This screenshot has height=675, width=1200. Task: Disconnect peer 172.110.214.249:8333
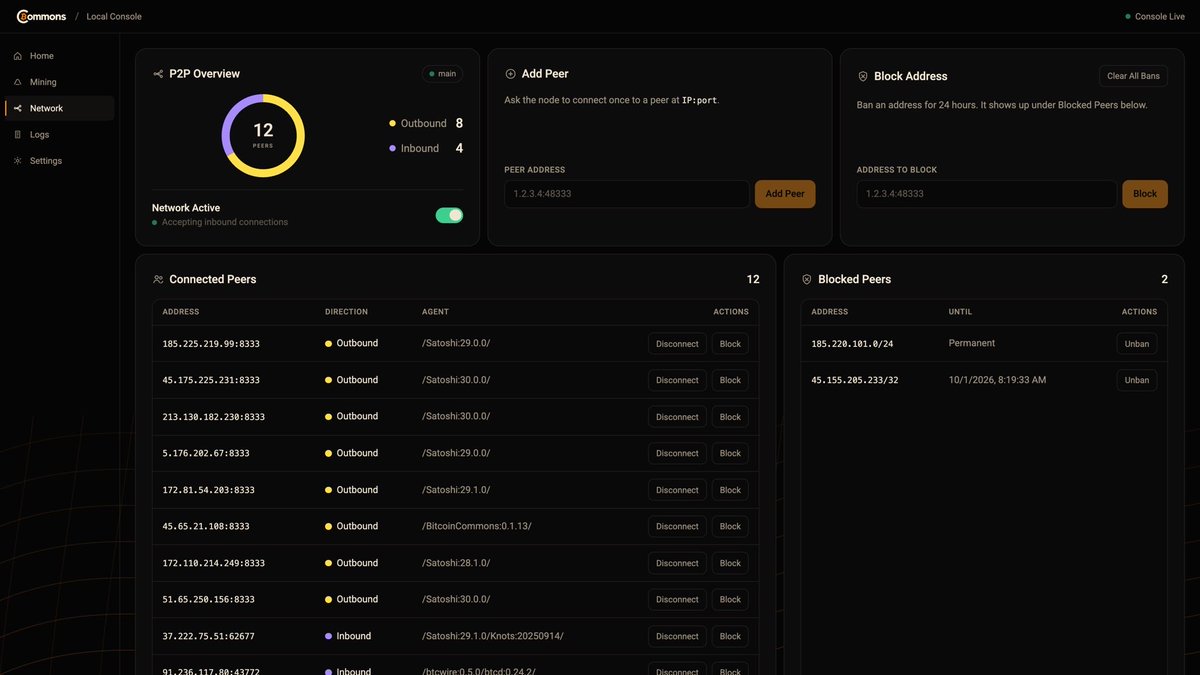click(677, 563)
